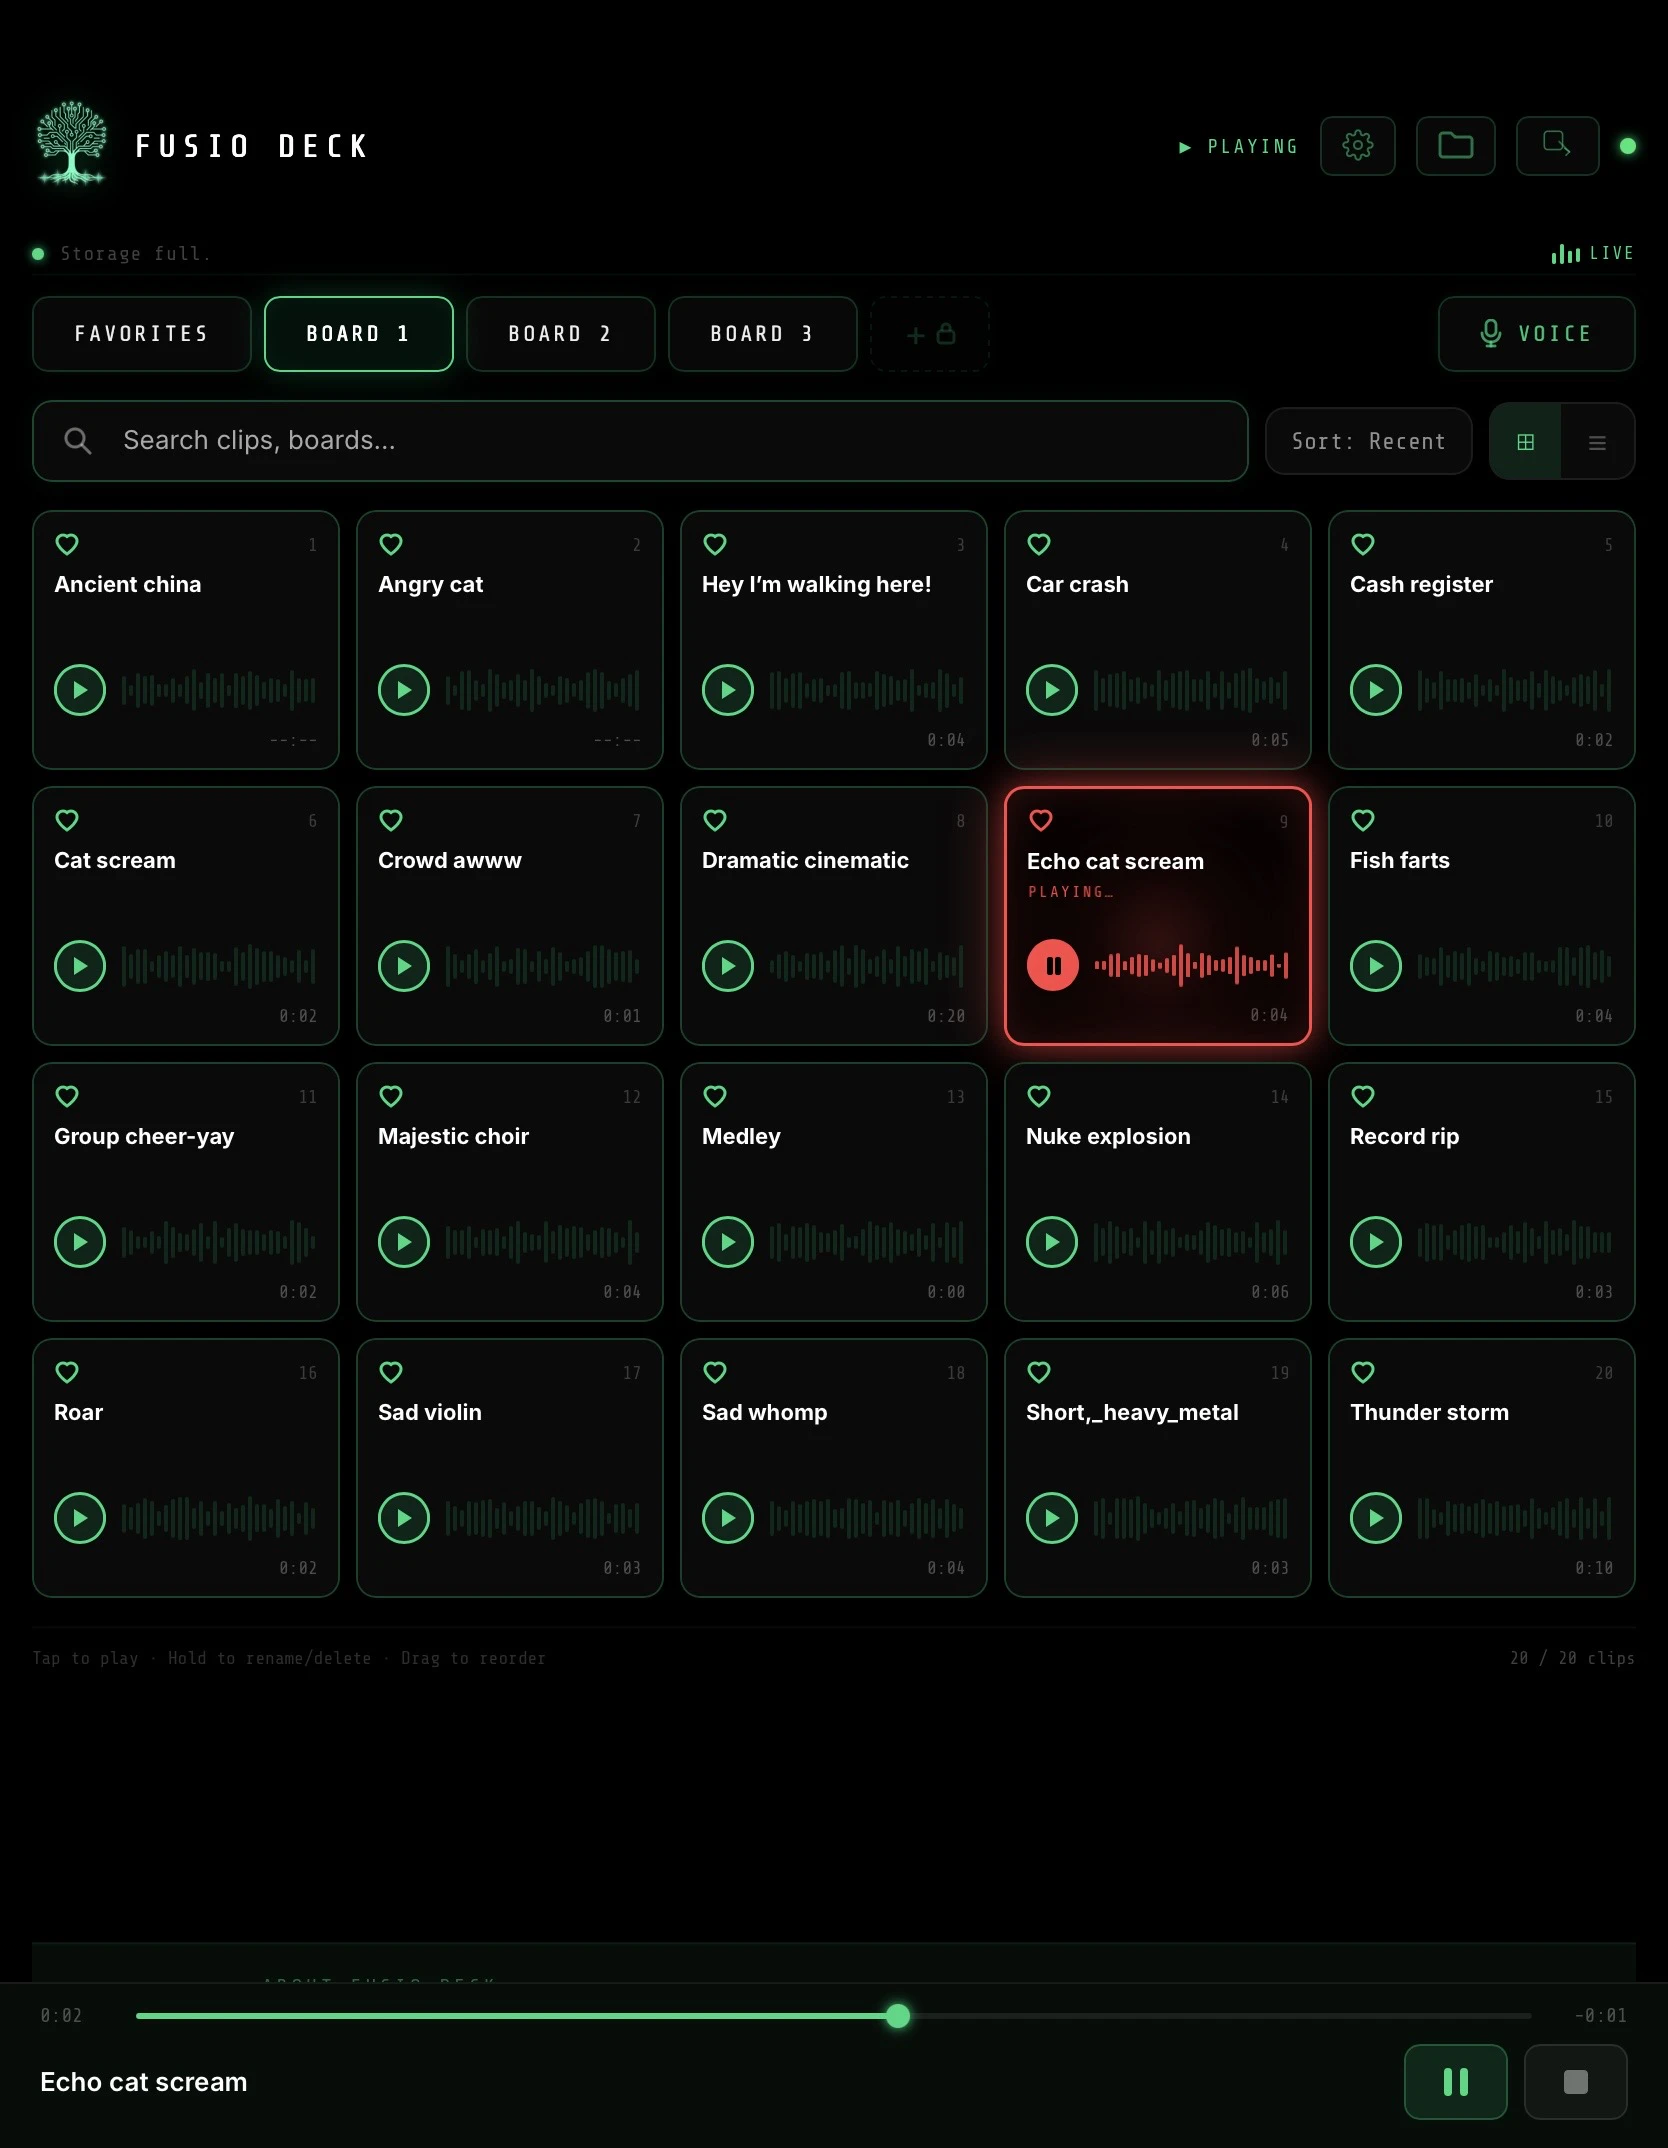The height and width of the screenshot is (2148, 1668).
Task: Click the Sad violin clip title
Action: tap(430, 1412)
